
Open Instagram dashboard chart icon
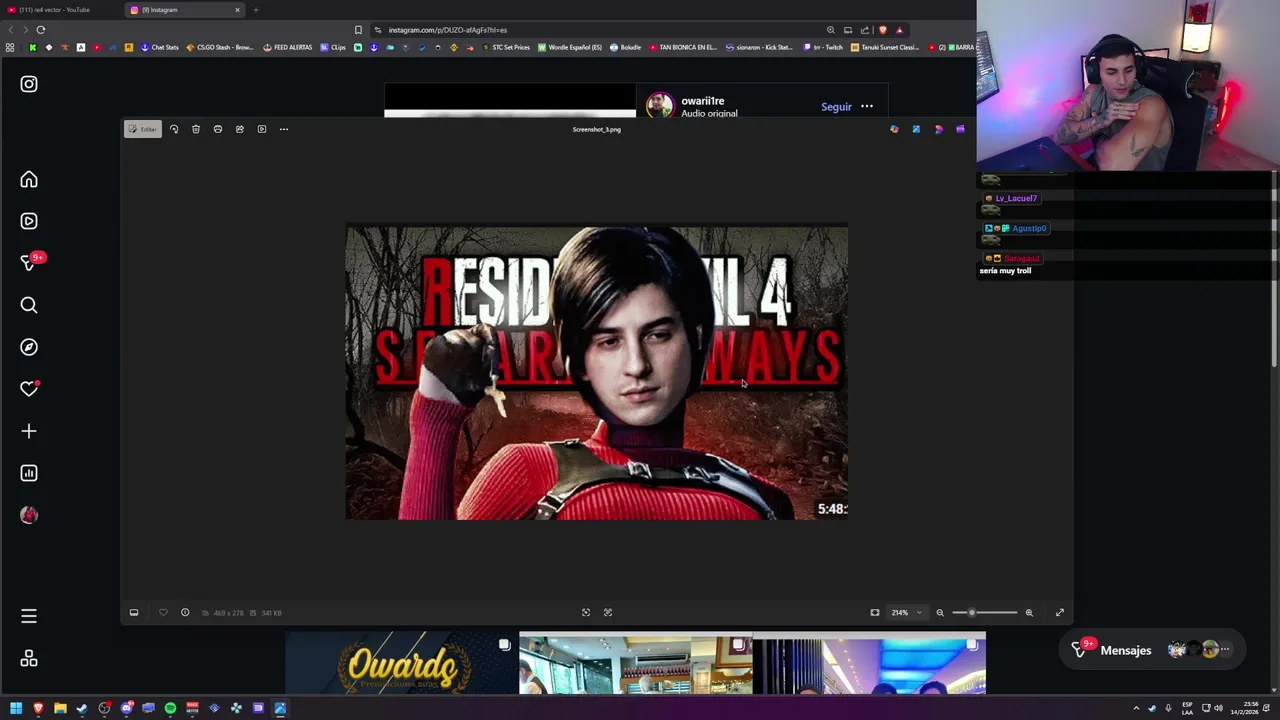(x=29, y=473)
